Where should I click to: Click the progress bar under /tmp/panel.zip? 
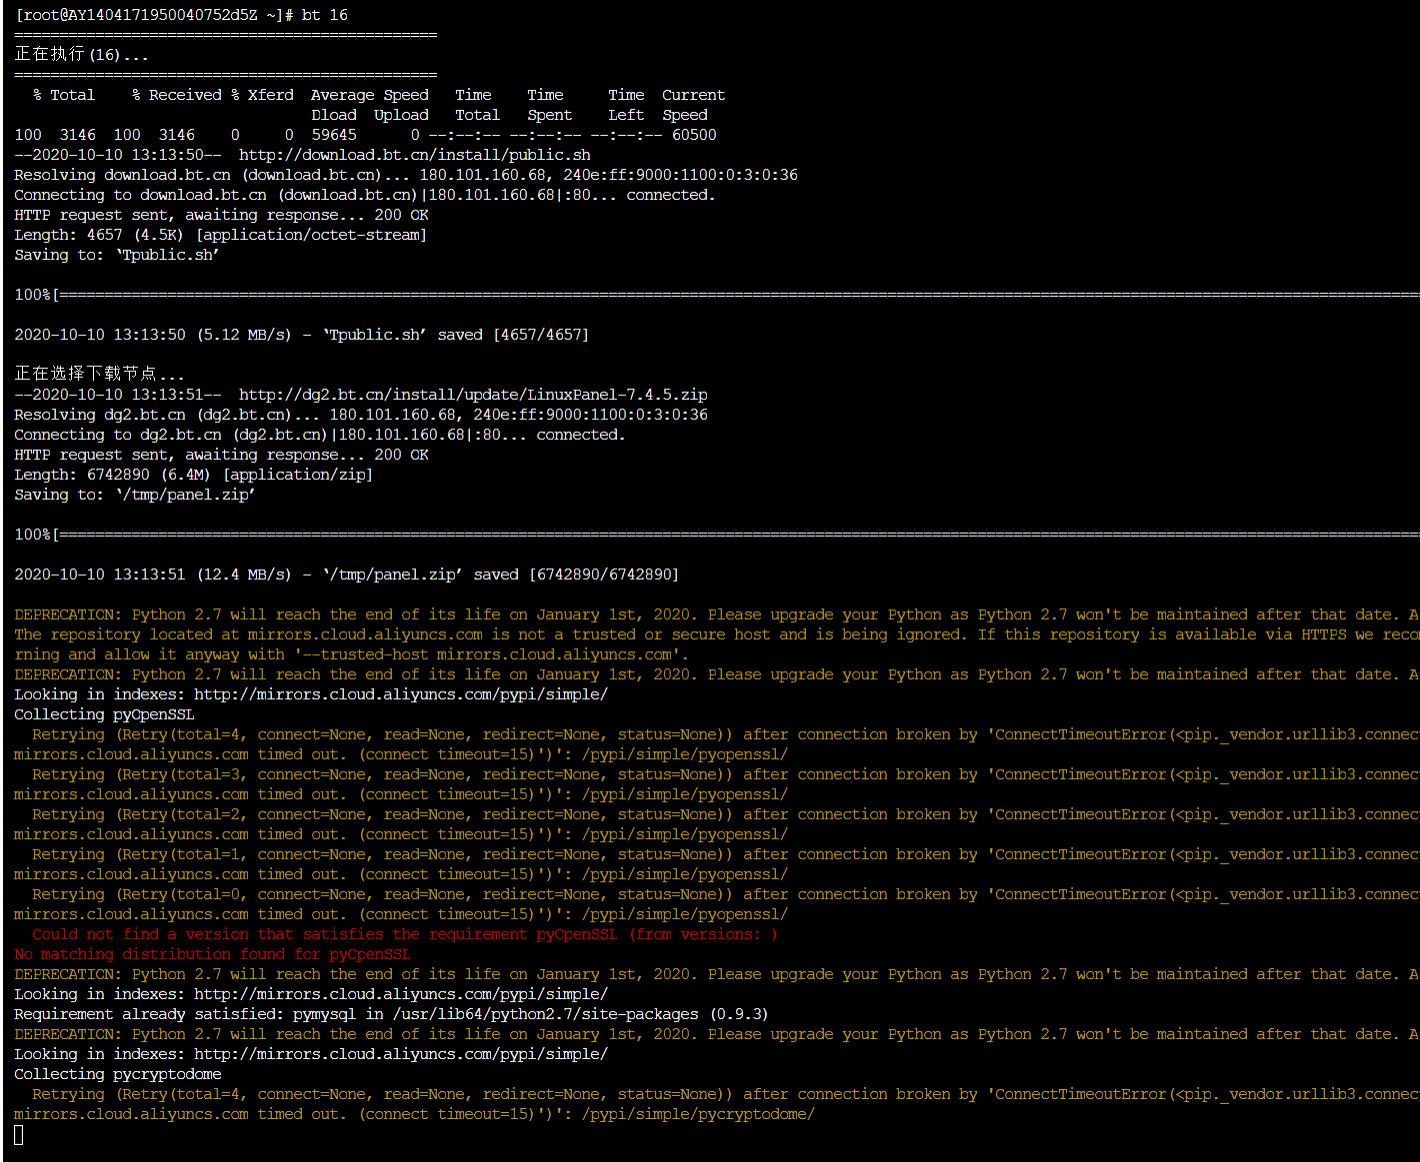click(x=735, y=535)
